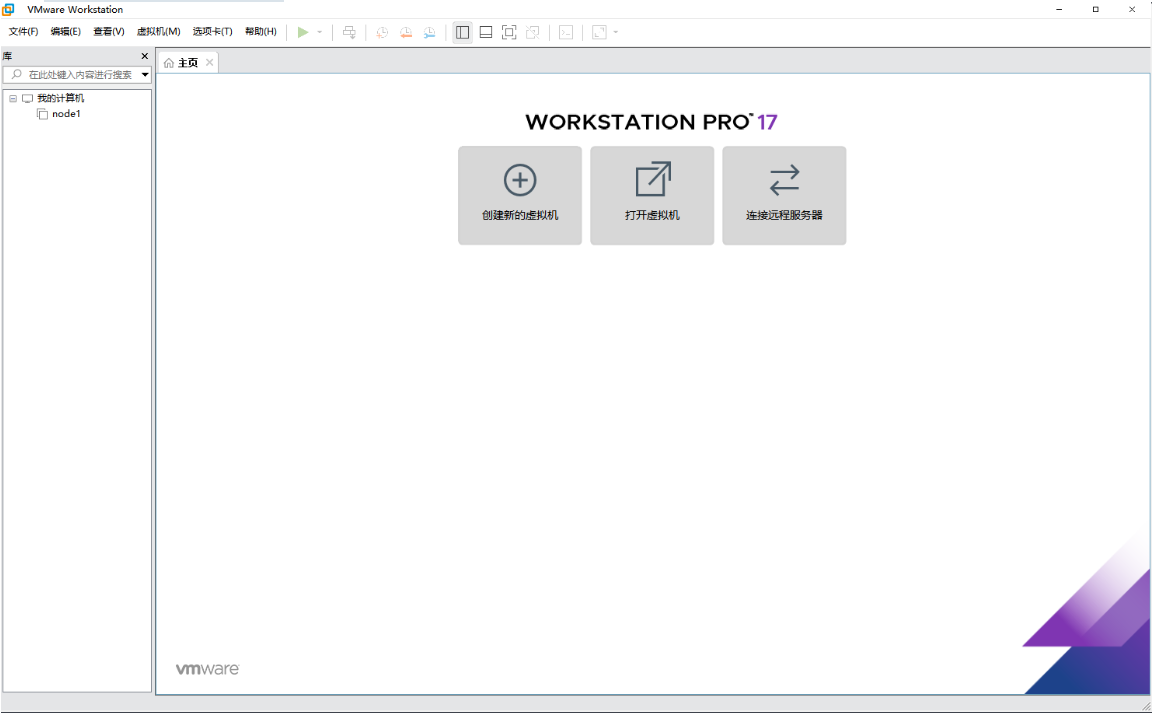This screenshot has width=1152, height=713.
Task: Click the take snapshot clock icon
Action: (x=382, y=32)
